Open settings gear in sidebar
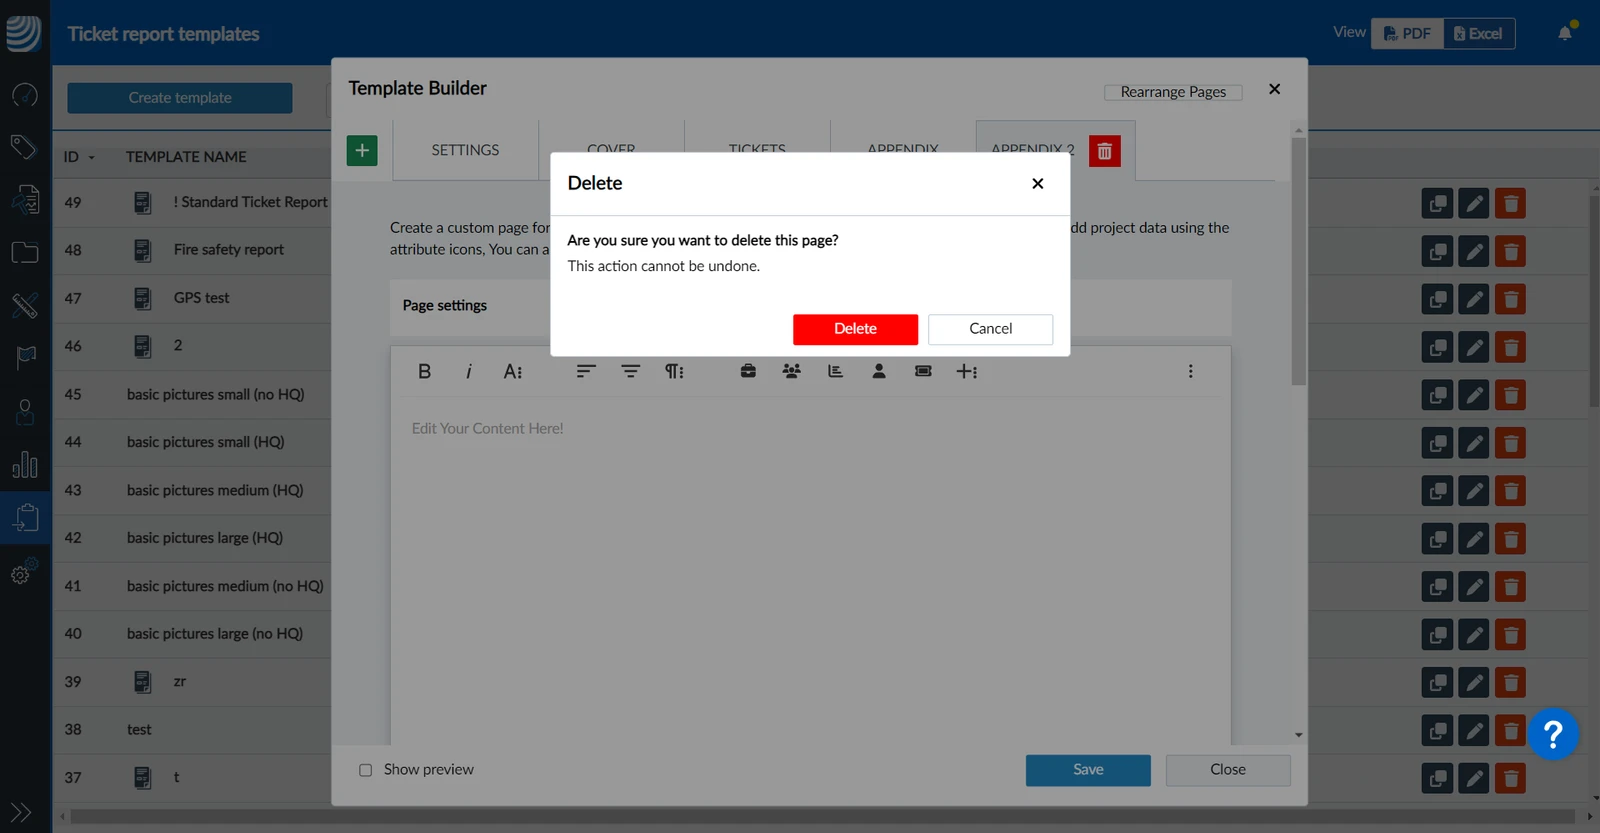 coord(24,571)
